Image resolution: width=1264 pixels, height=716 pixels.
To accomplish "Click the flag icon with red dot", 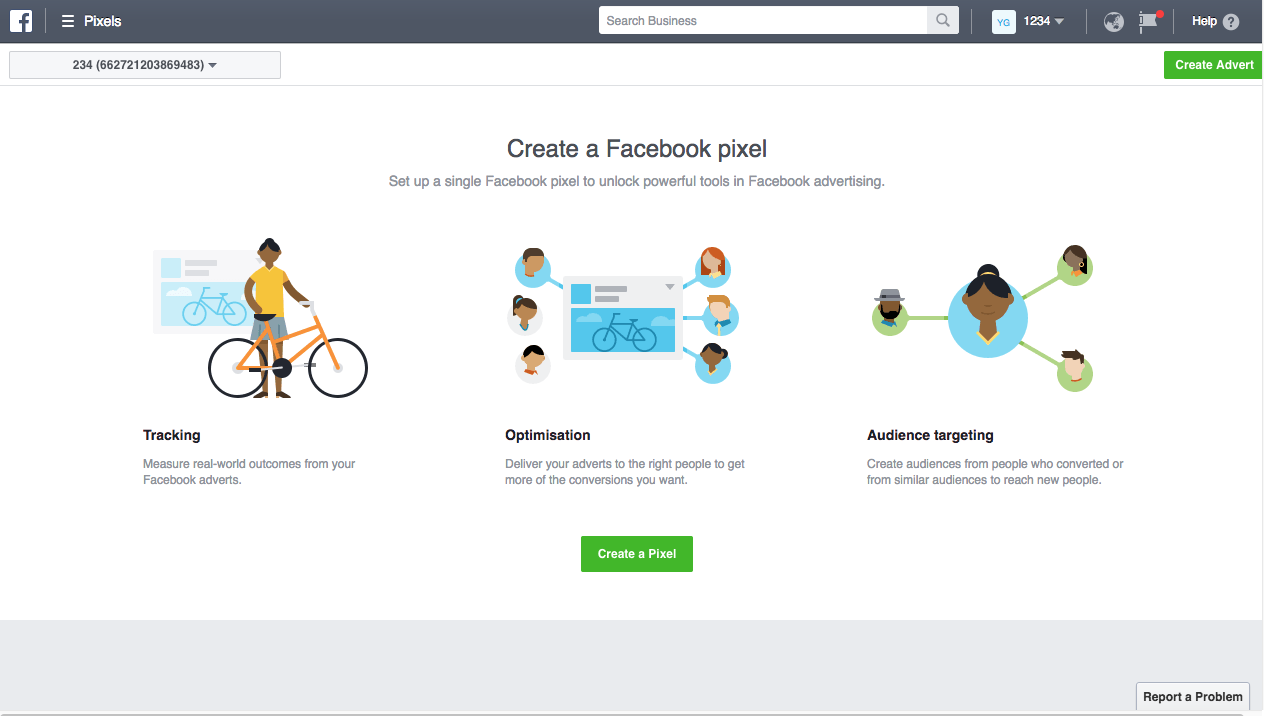I will (1149, 21).
